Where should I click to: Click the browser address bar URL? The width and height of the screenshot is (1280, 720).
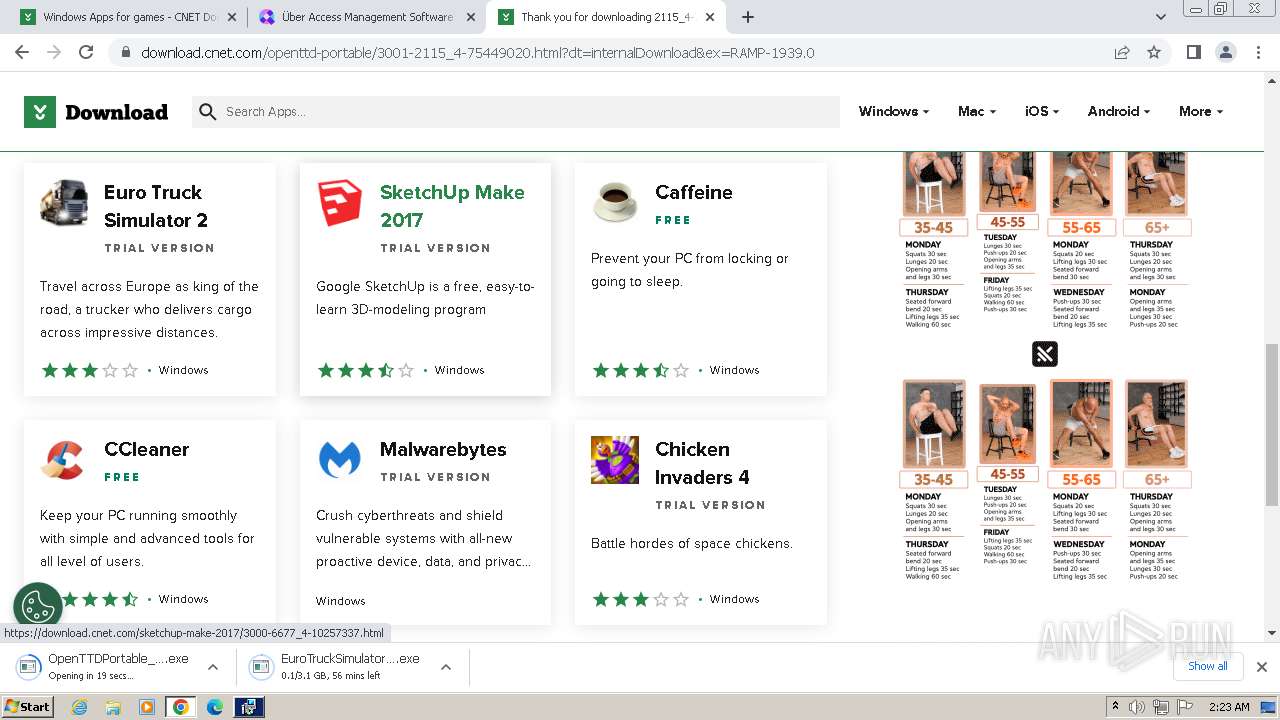(x=478, y=52)
